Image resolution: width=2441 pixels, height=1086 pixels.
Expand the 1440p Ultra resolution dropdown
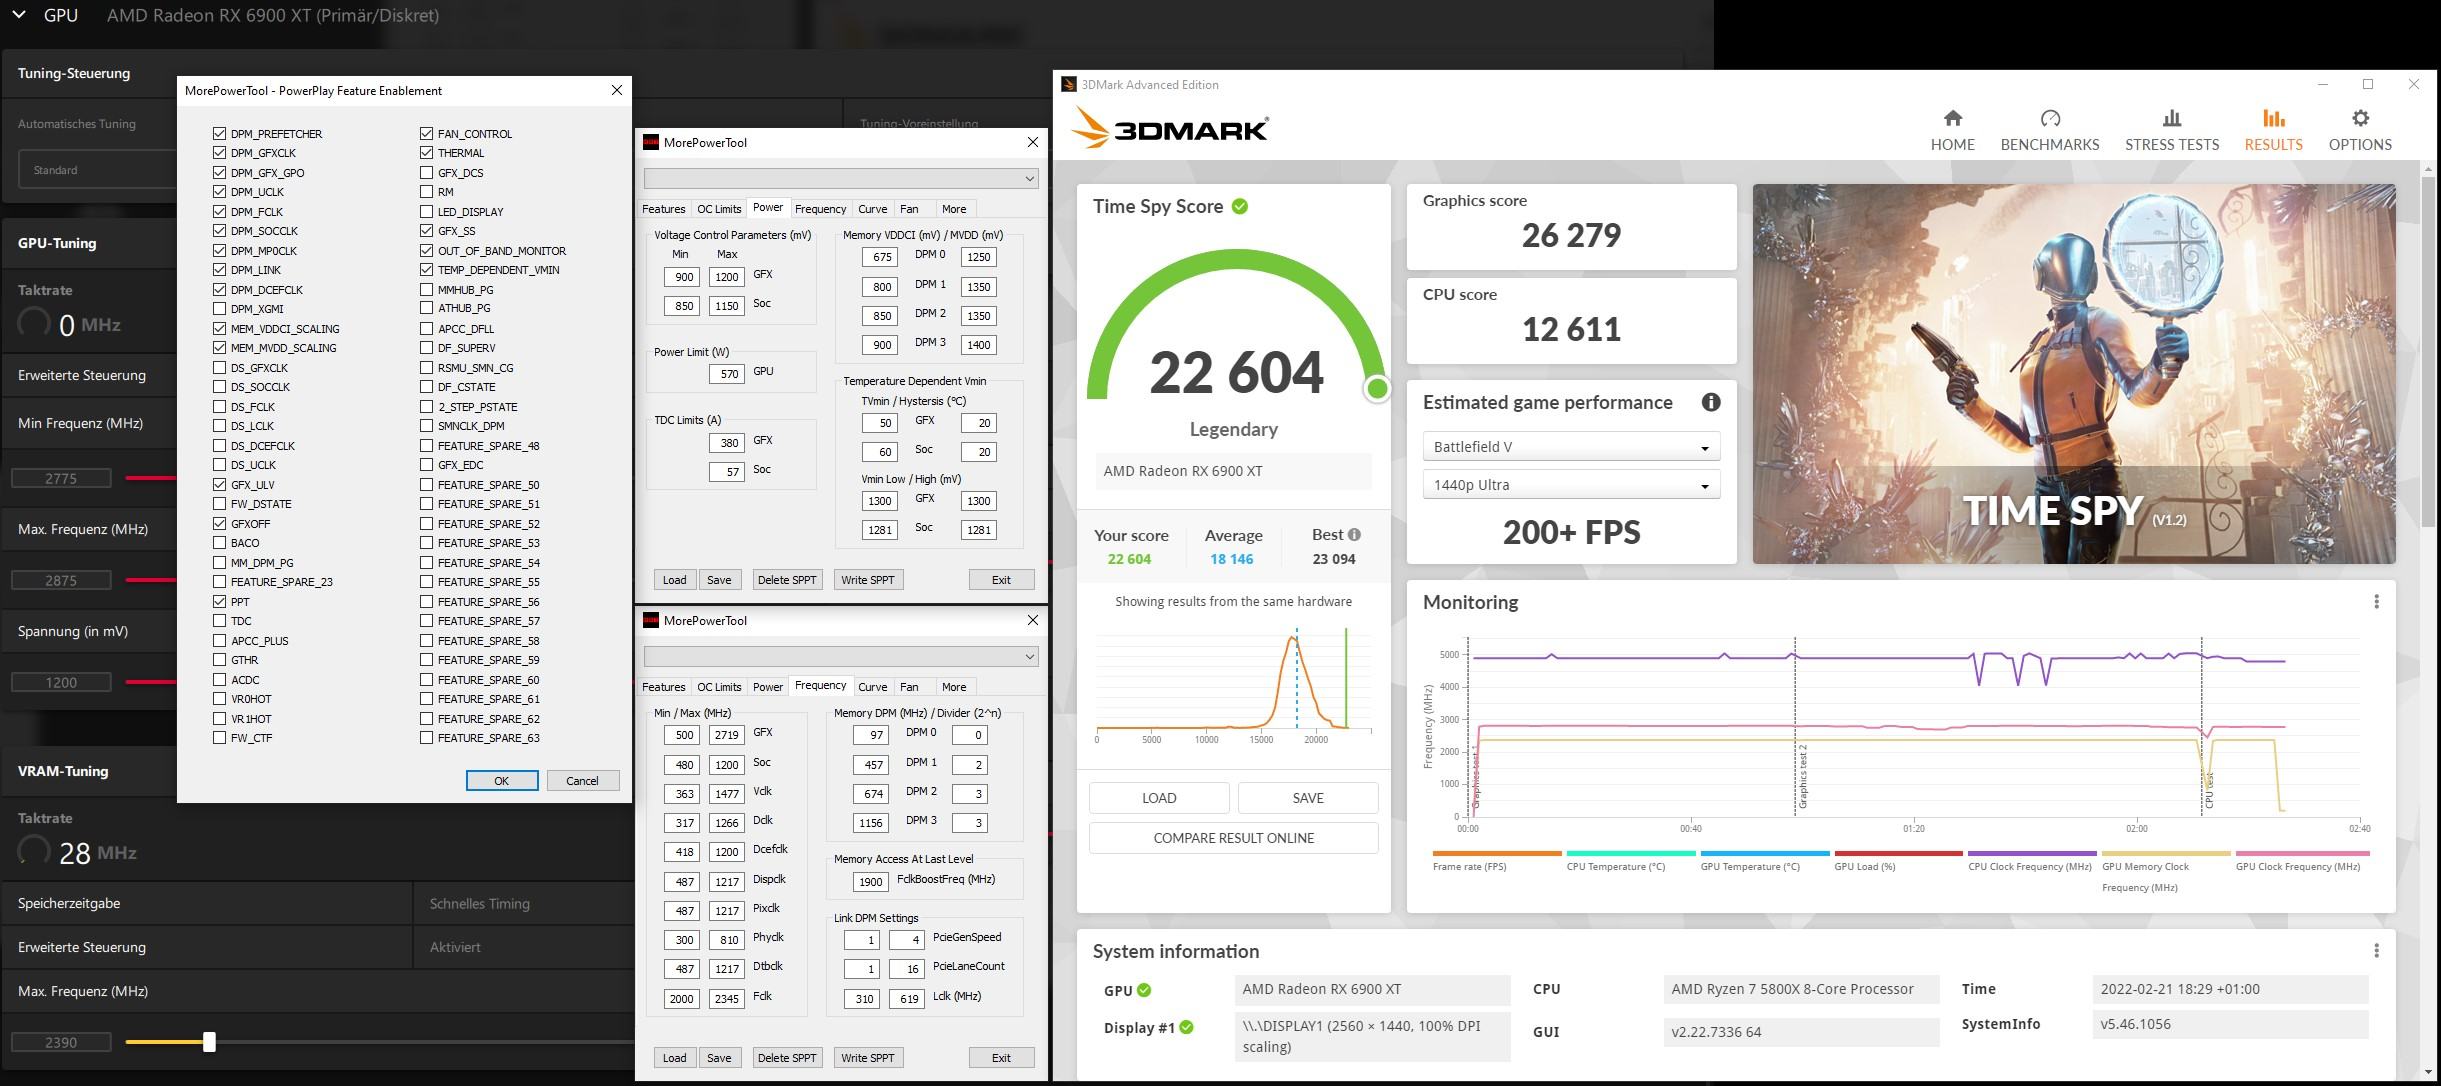1570,485
